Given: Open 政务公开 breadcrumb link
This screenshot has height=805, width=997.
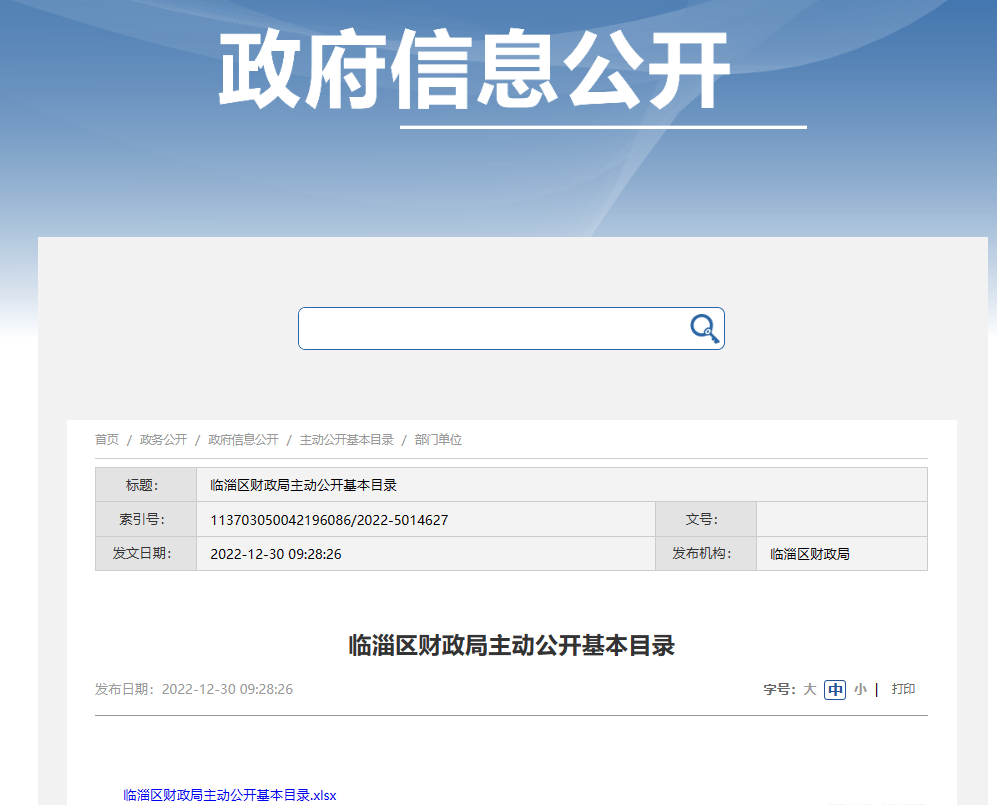Looking at the screenshot, I should tap(163, 440).
